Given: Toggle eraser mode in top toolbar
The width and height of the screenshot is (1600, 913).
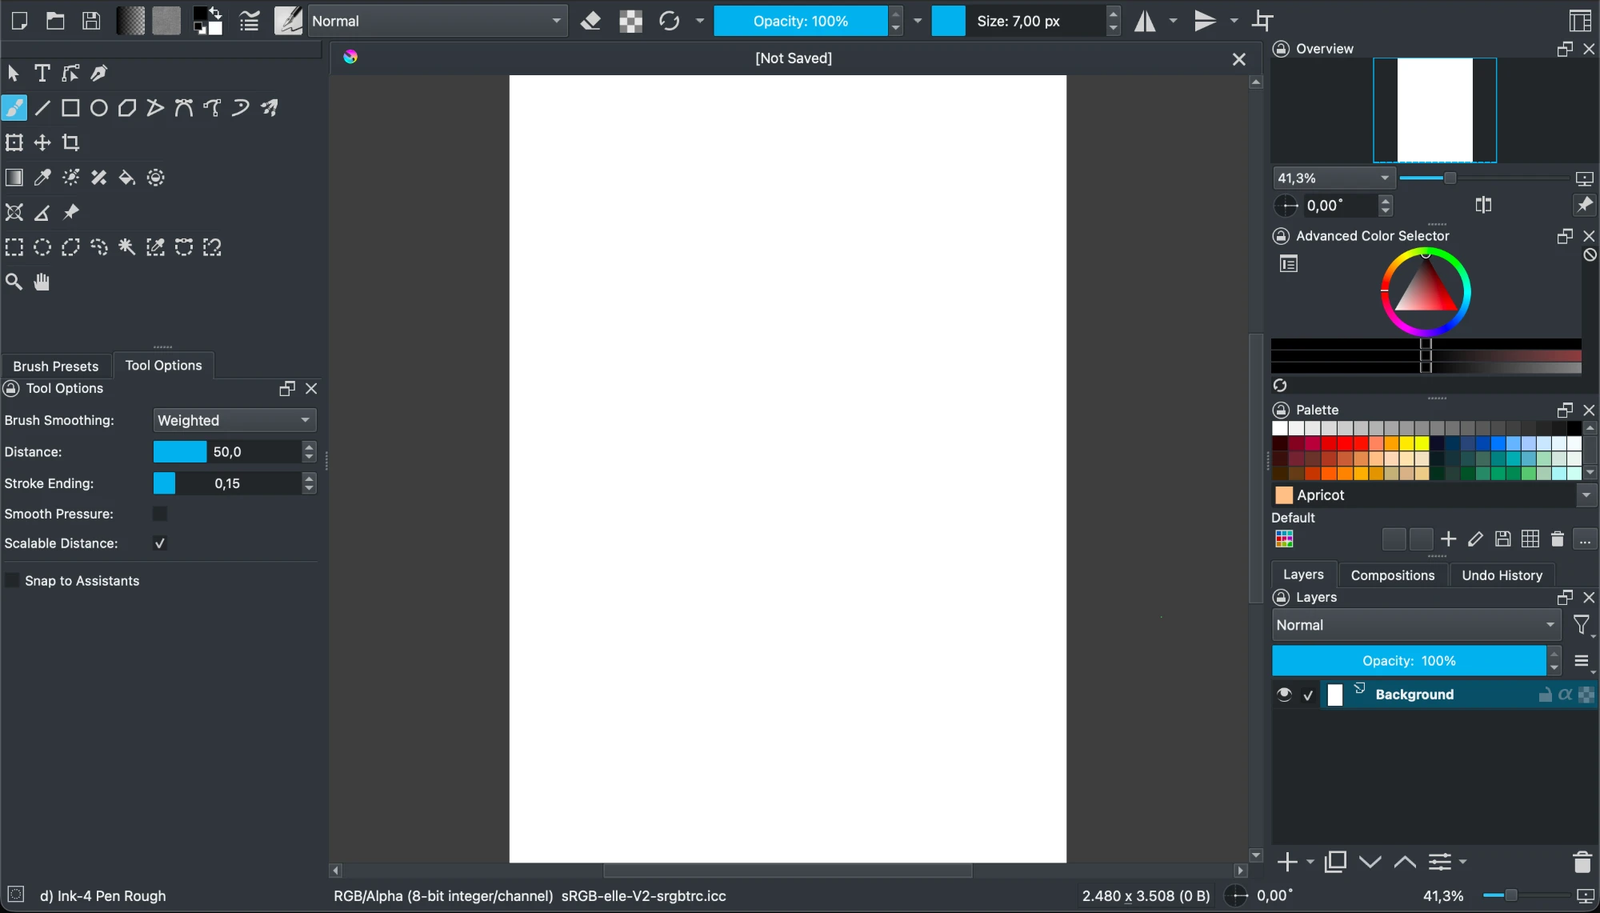Looking at the screenshot, I should click(x=591, y=21).
